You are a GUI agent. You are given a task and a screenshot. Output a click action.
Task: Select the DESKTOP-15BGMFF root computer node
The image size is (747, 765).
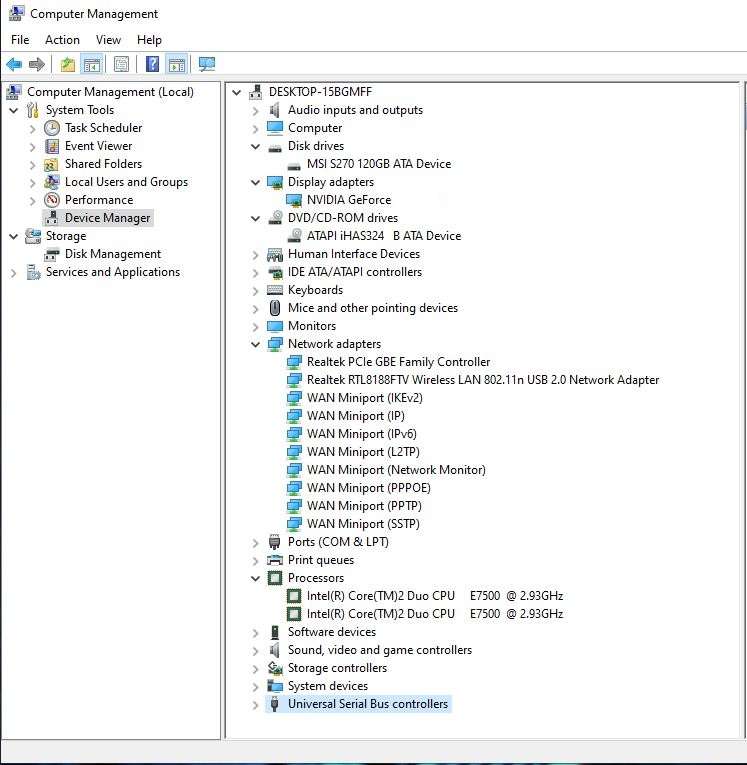click(x=320, y=92)
